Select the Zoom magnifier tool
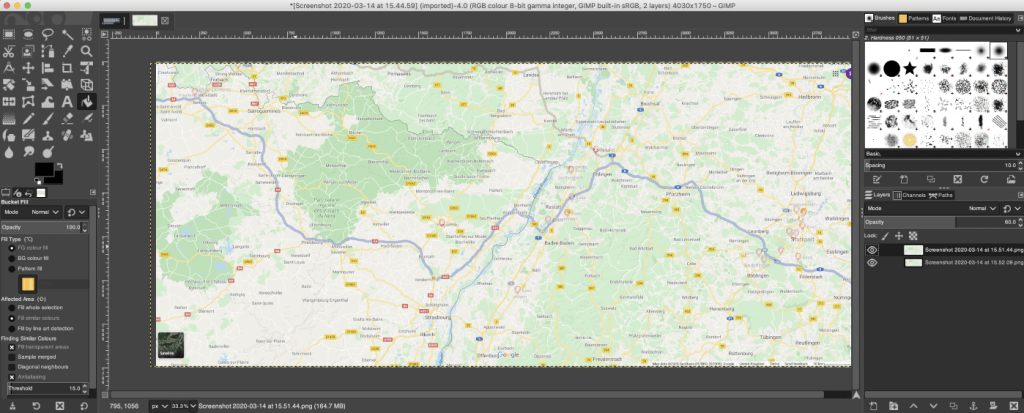The image size is (1024, 413). click(x=86, y=51)
